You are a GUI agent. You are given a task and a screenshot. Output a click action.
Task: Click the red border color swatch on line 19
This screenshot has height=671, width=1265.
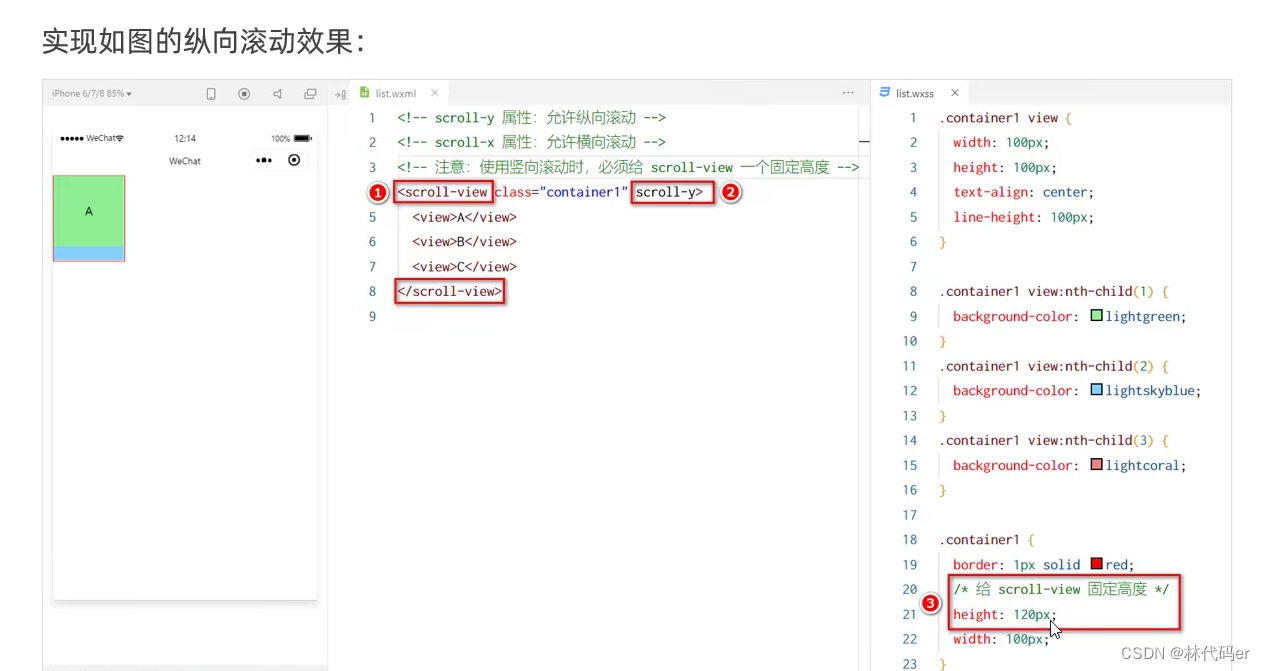click(1096, 564)
